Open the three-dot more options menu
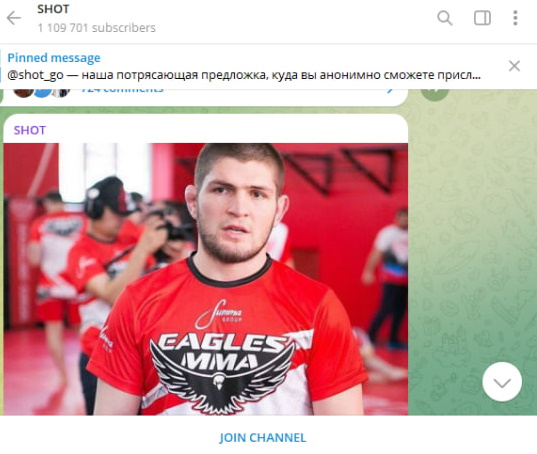 [x=515, y=18]
